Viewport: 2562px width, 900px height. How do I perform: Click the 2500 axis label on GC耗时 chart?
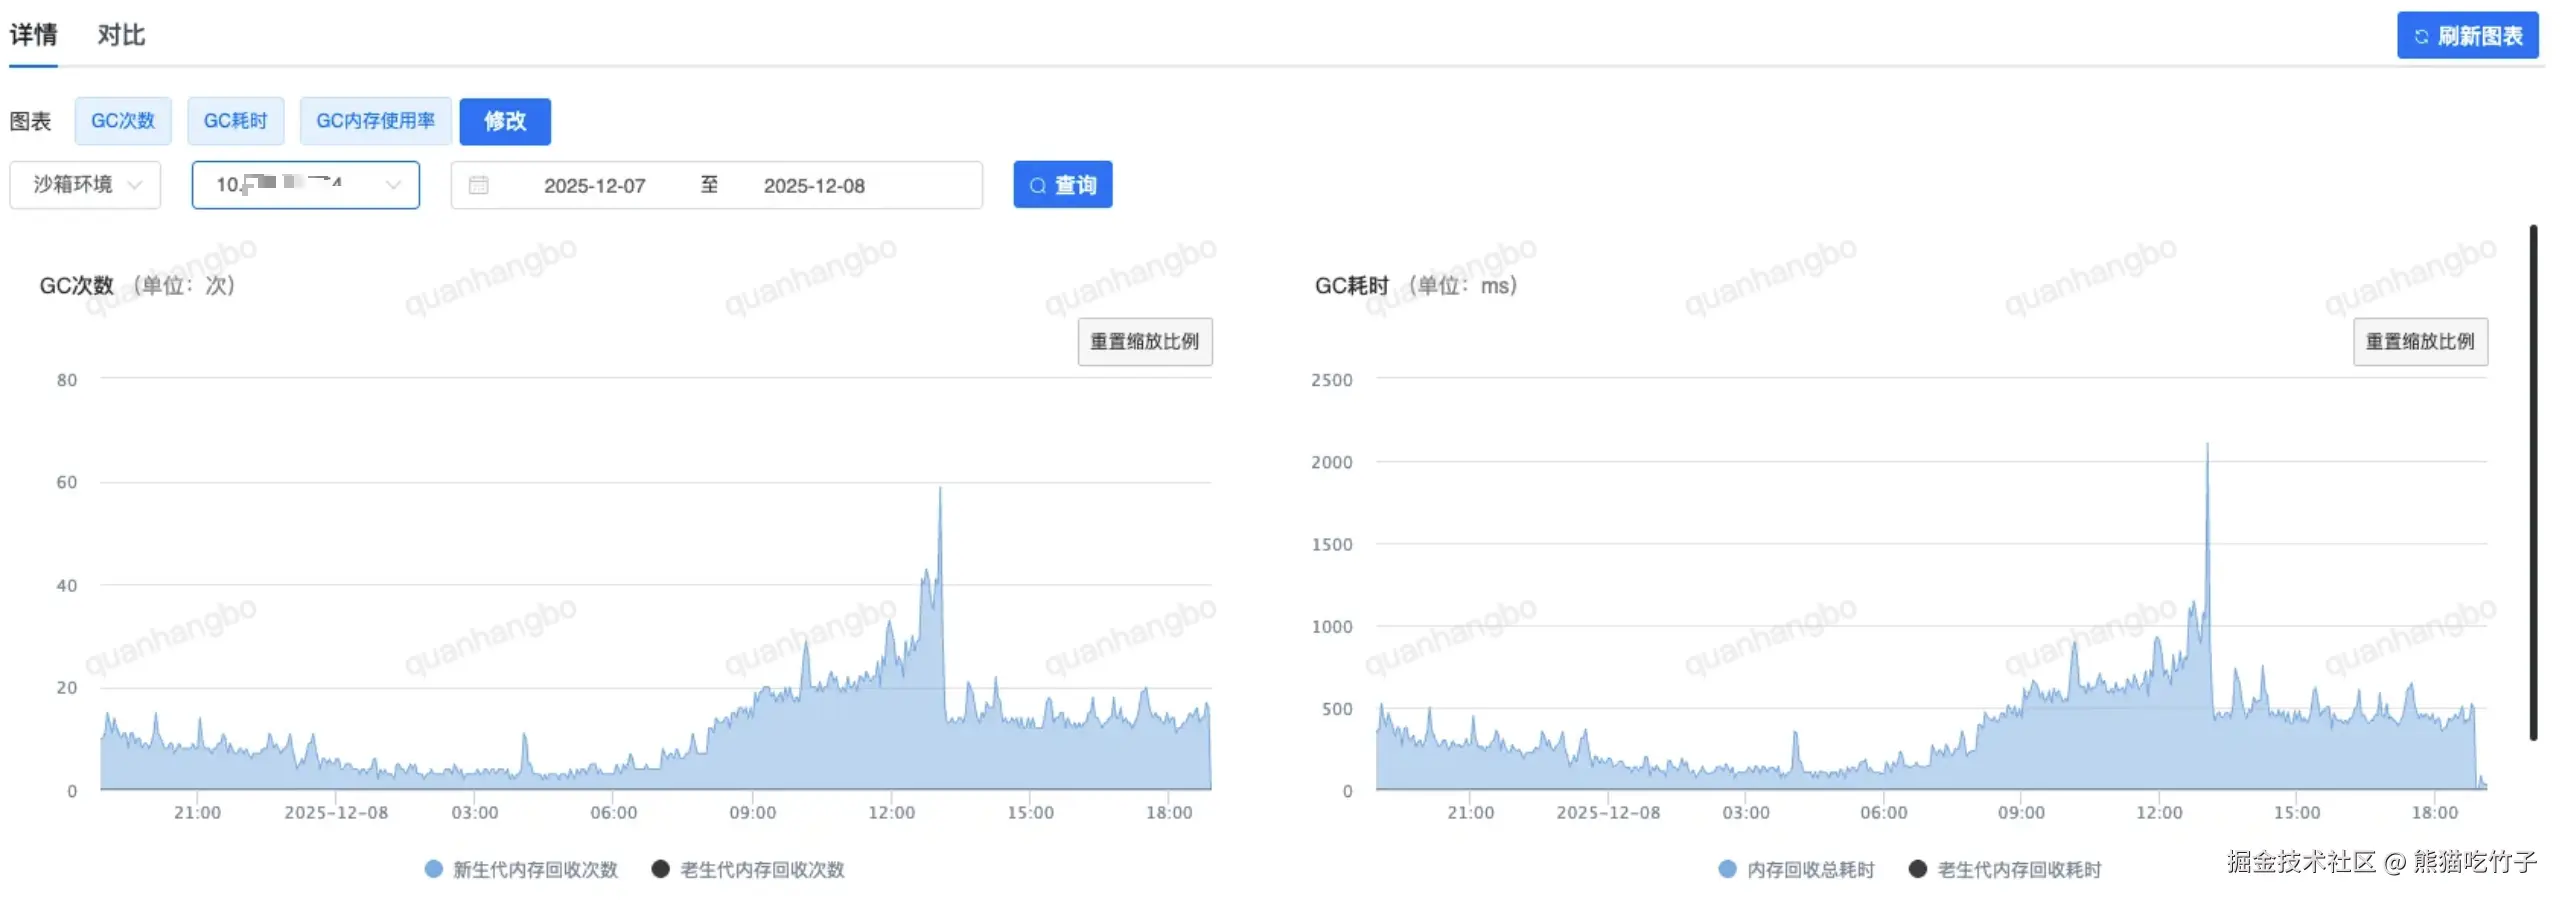(1332, 380)
